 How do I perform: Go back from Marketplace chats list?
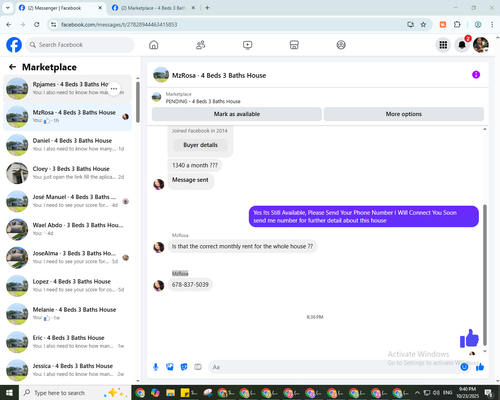[x=13, y=67]
